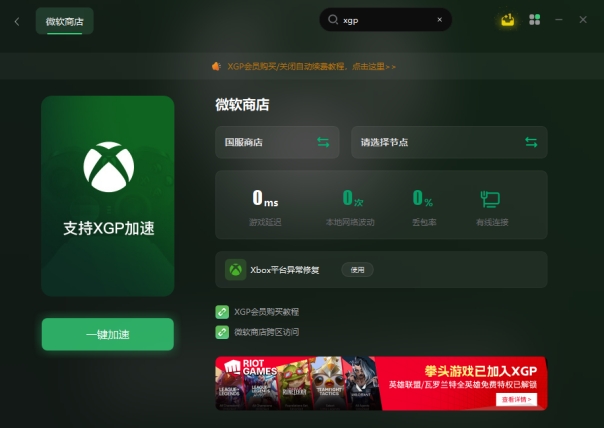Image resolution: width=604 pixels, height=428 pixels.
Task: Open the 请选择节点 node selector
Action: [449, 142]
